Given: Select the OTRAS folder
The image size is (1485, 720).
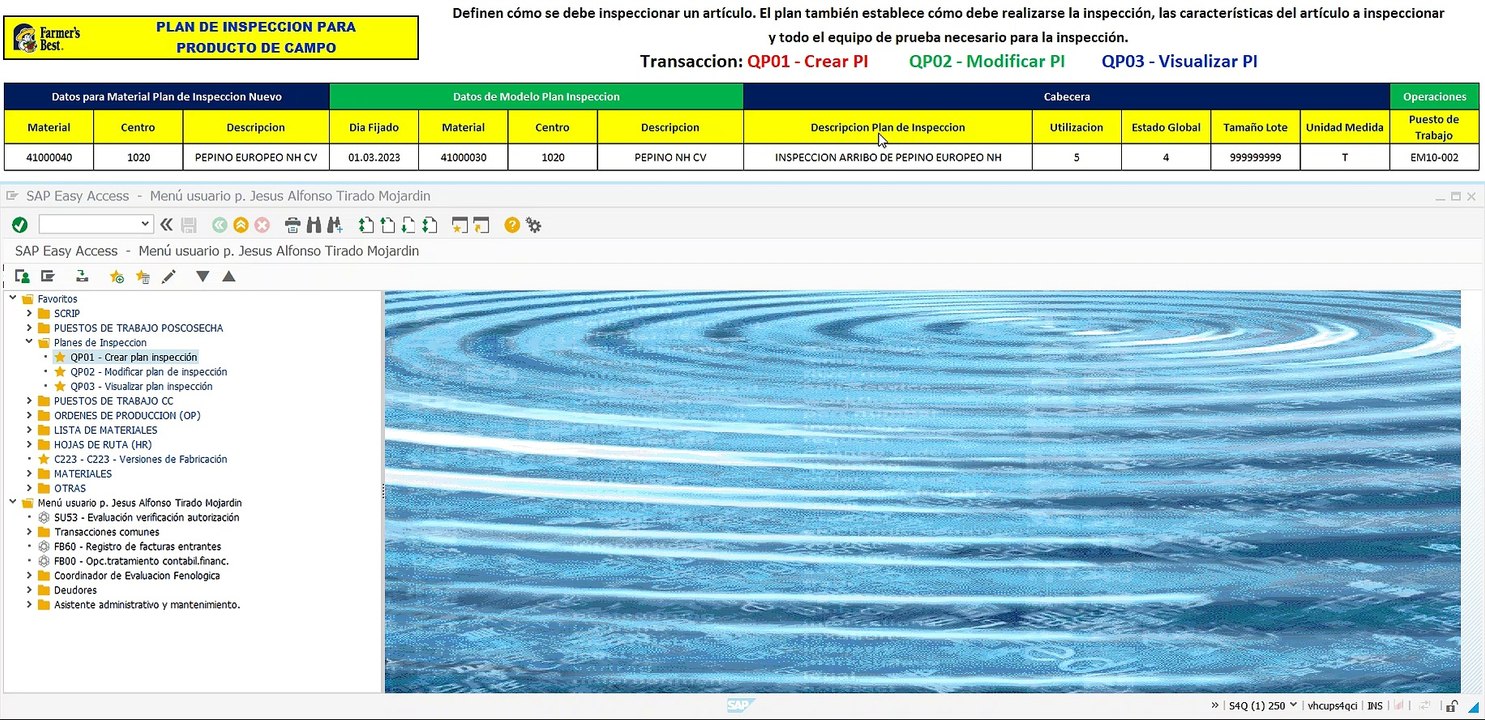Looking at the screenshot, I should 70,488.
